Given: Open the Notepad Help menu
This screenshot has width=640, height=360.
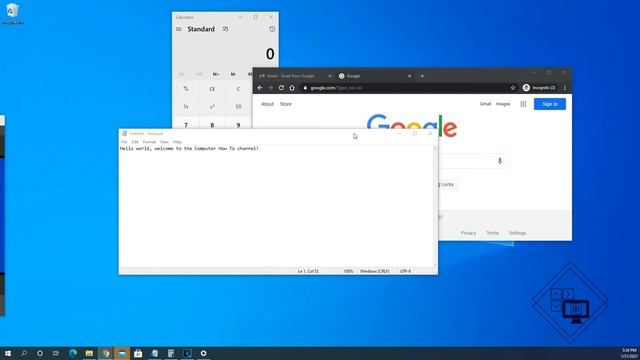Looking at the screenshot, I should coord(177,142).
